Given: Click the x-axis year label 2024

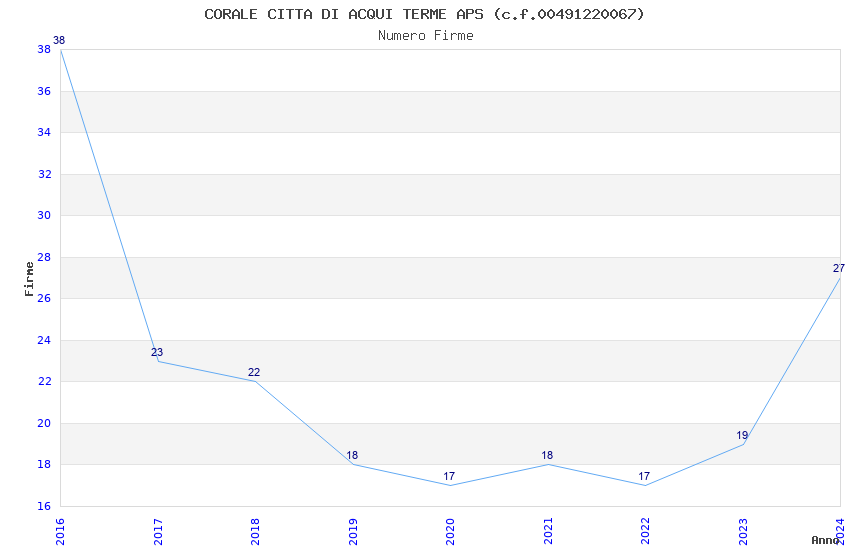Looking at the screenshot, I should click(x=840, y=532).
